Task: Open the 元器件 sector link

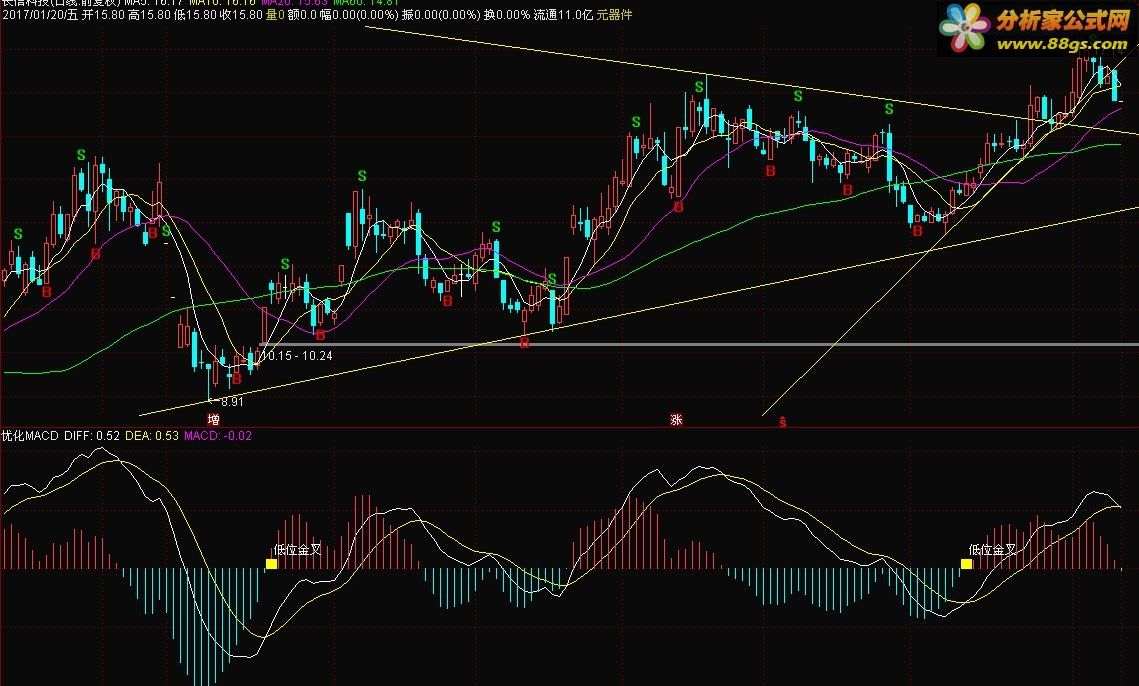Action: 614,15
